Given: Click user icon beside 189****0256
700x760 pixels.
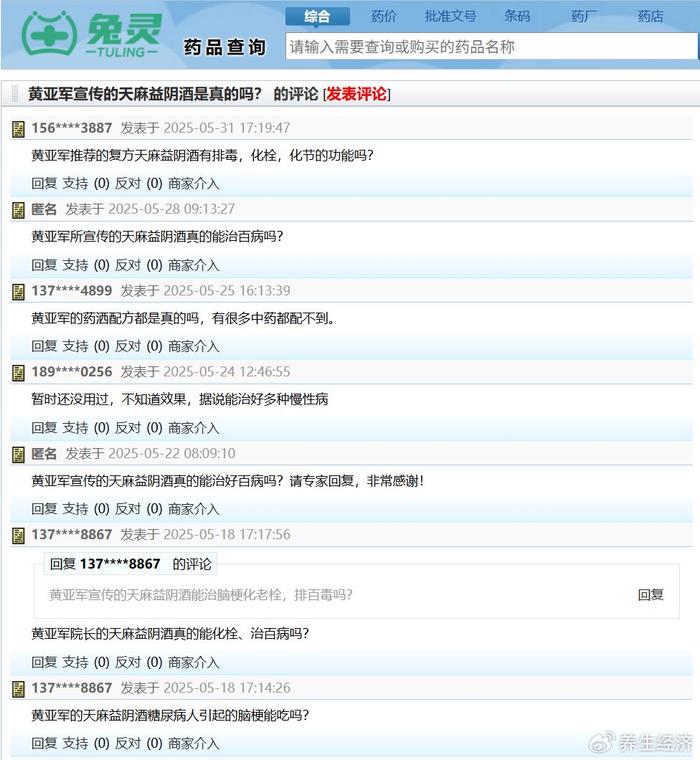Looking at the screenshot, I should (x=18, y=373).
